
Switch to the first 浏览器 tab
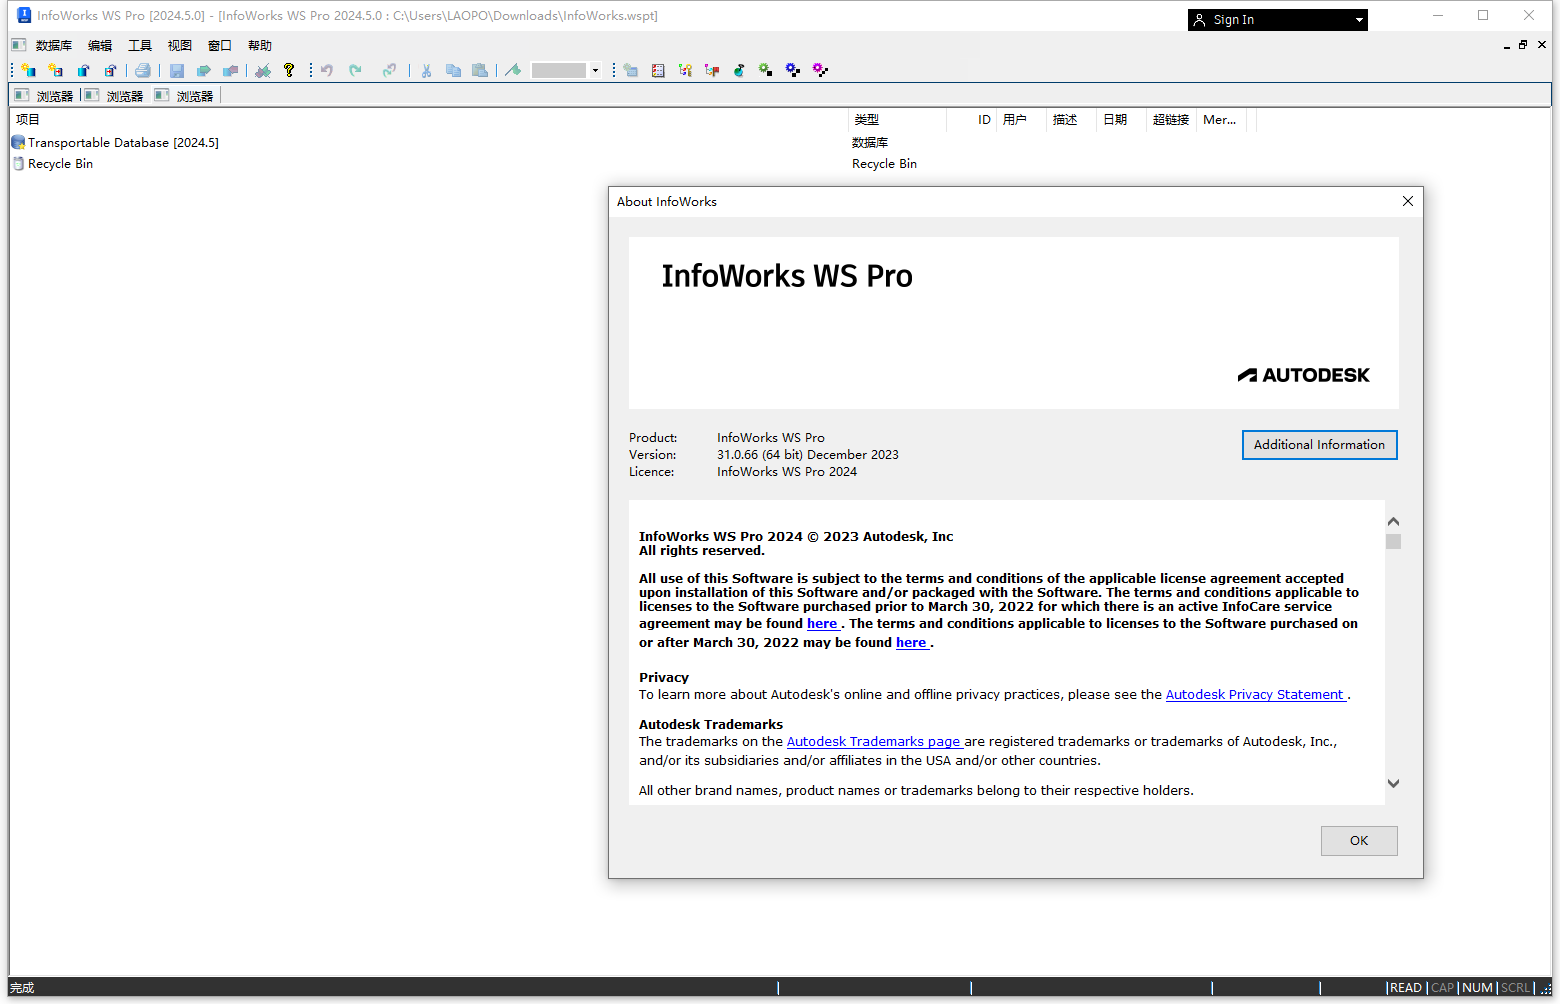pyautogui.click(x=44, y=96)
